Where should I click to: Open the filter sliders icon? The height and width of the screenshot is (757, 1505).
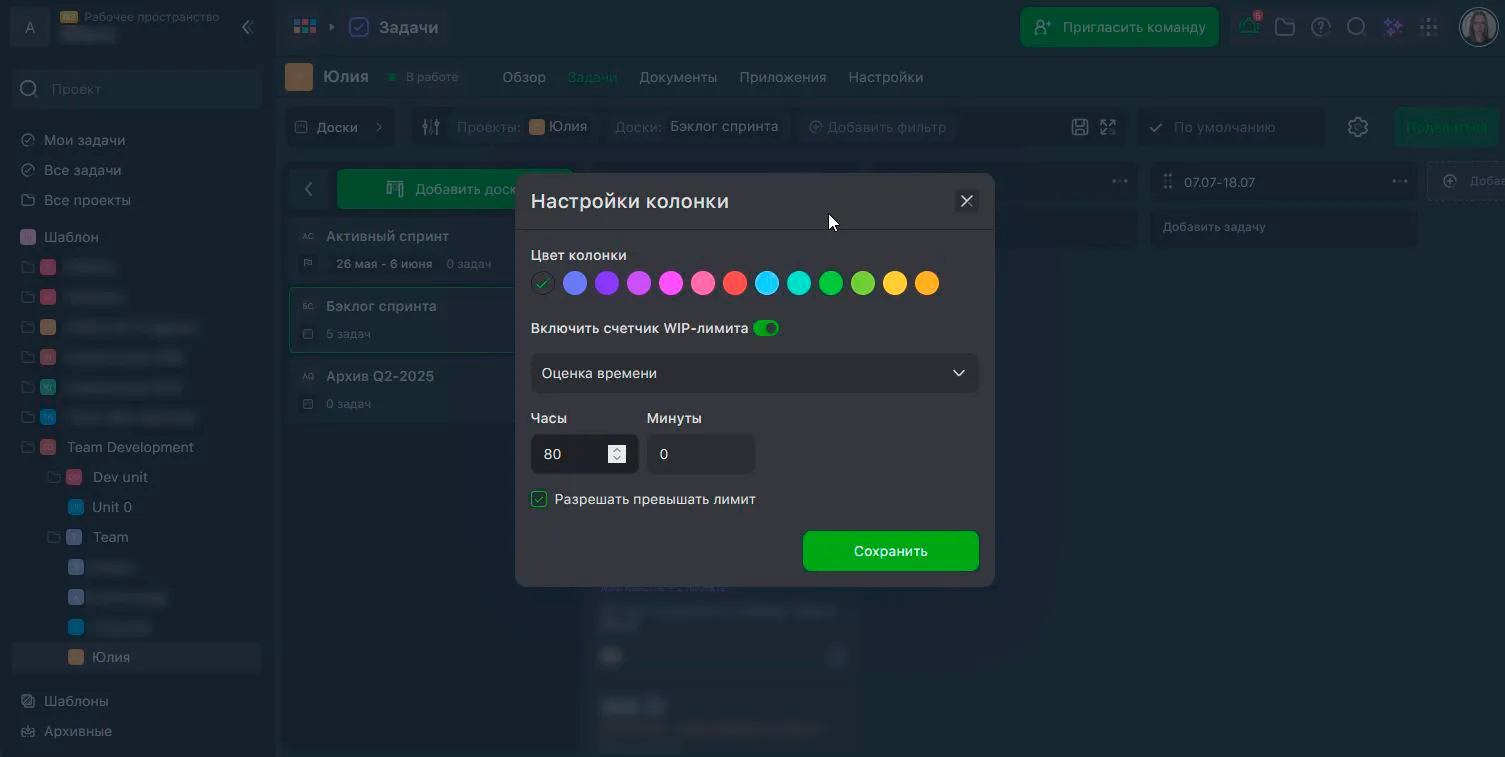coord(431,127)
